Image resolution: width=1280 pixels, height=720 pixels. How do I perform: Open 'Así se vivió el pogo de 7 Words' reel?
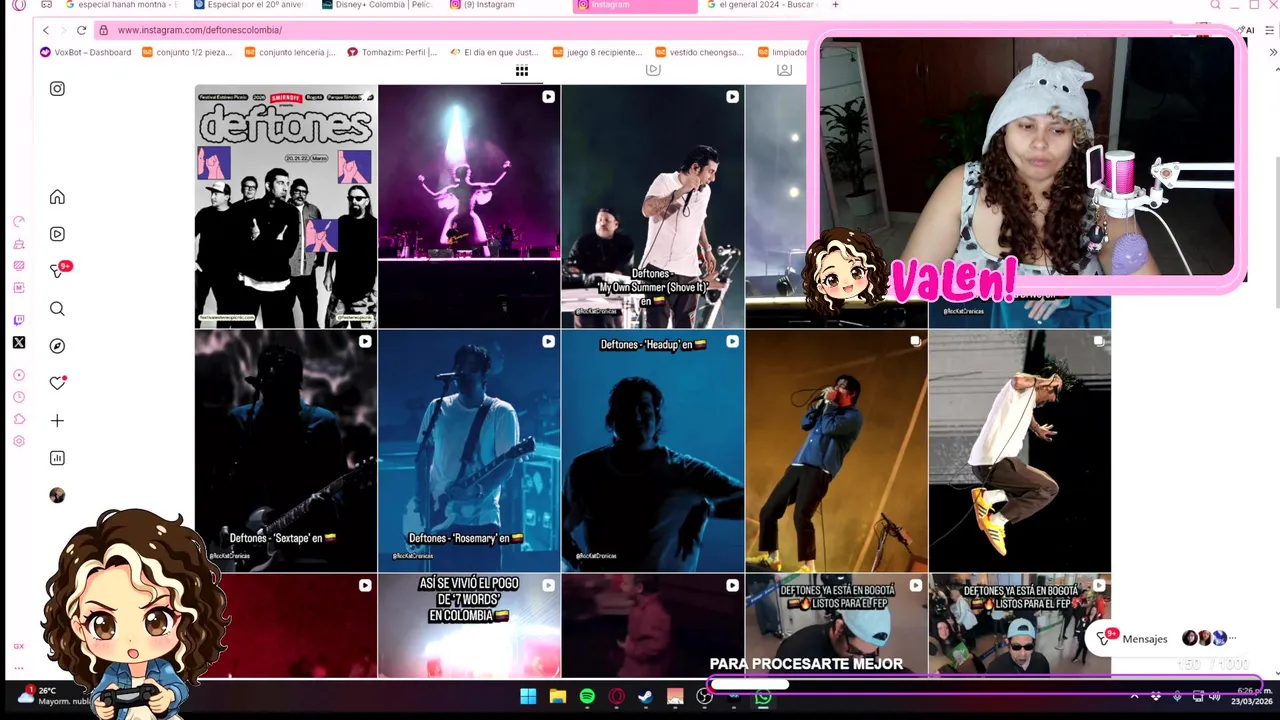pyautogui.click(x=469, y=626)
